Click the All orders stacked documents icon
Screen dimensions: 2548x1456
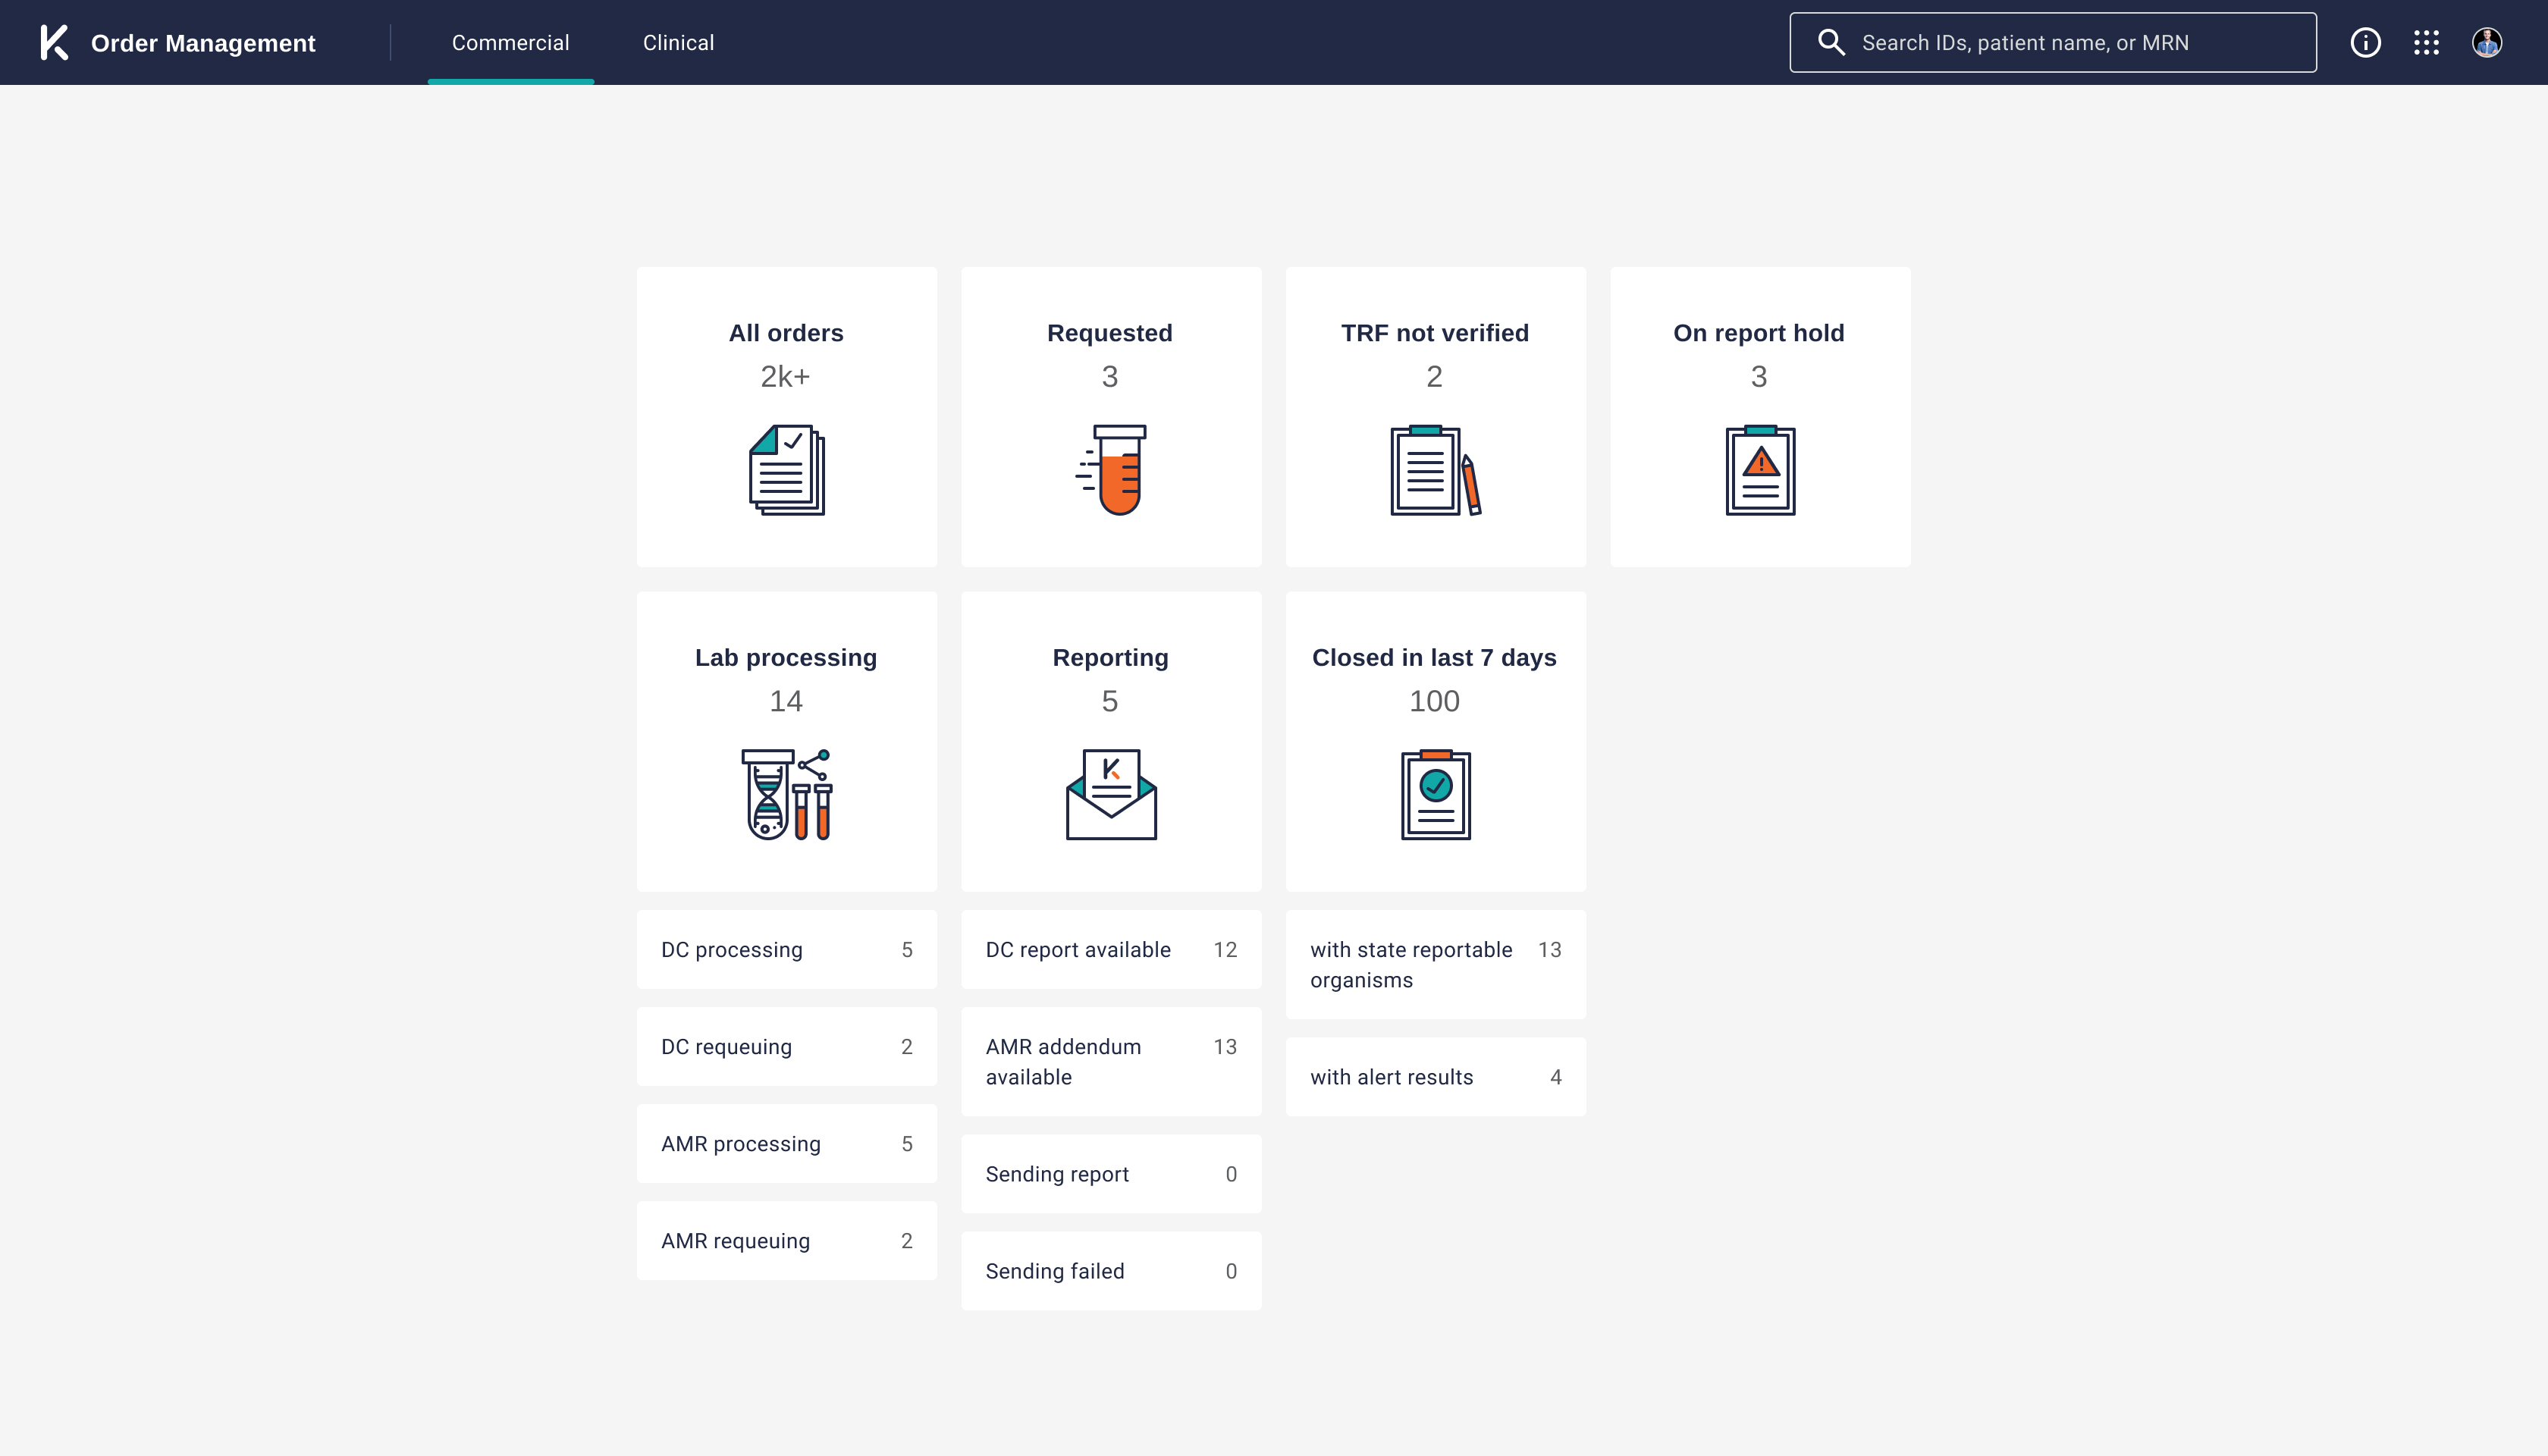(787, 470)
